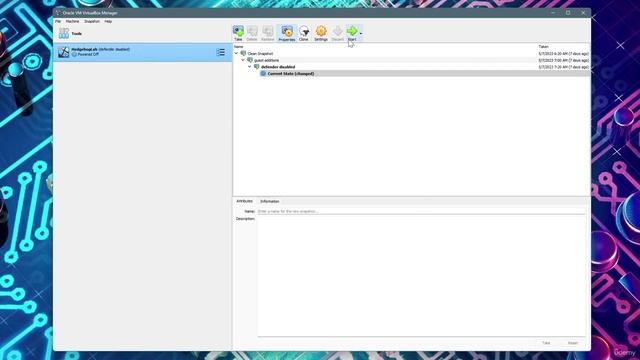Close the VirtualBox Manager window
Image resolution: width=640 pixels, height=360 pixels.
583,13
